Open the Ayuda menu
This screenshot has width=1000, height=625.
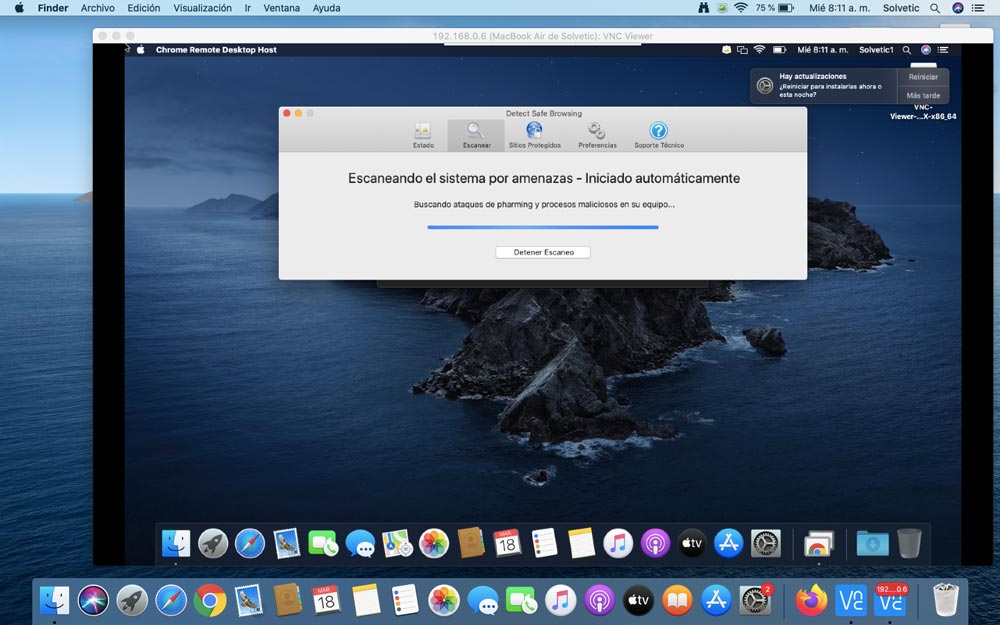tap(327, 8)
